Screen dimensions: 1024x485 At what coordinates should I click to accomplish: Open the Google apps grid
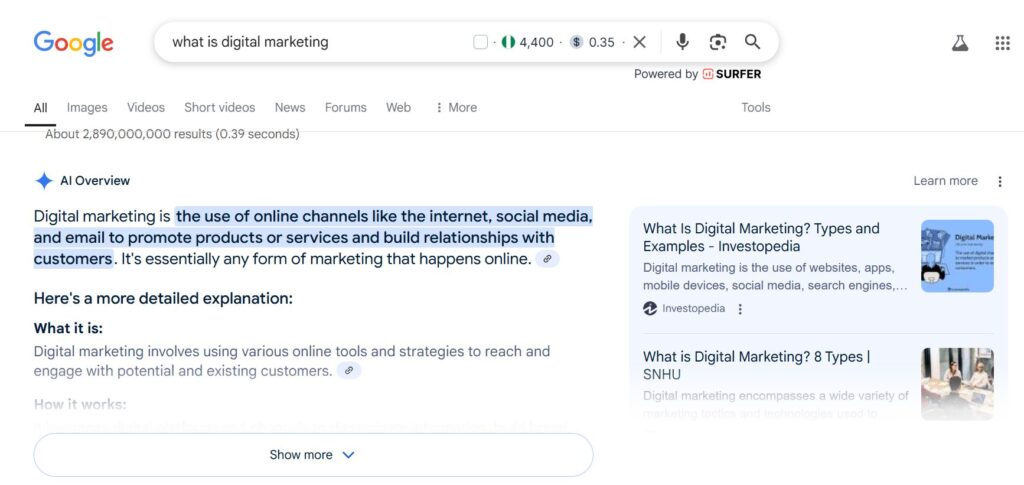(1002, 43)
